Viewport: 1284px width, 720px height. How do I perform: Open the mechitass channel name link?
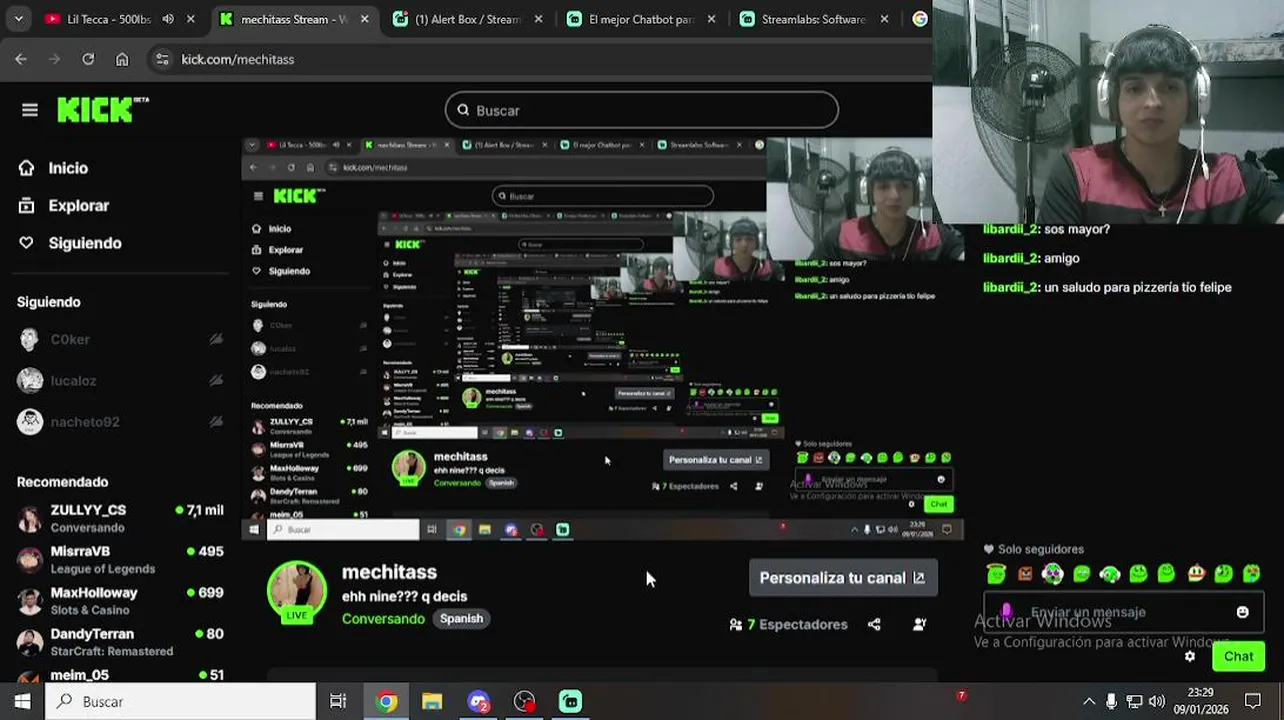(389, 572)
